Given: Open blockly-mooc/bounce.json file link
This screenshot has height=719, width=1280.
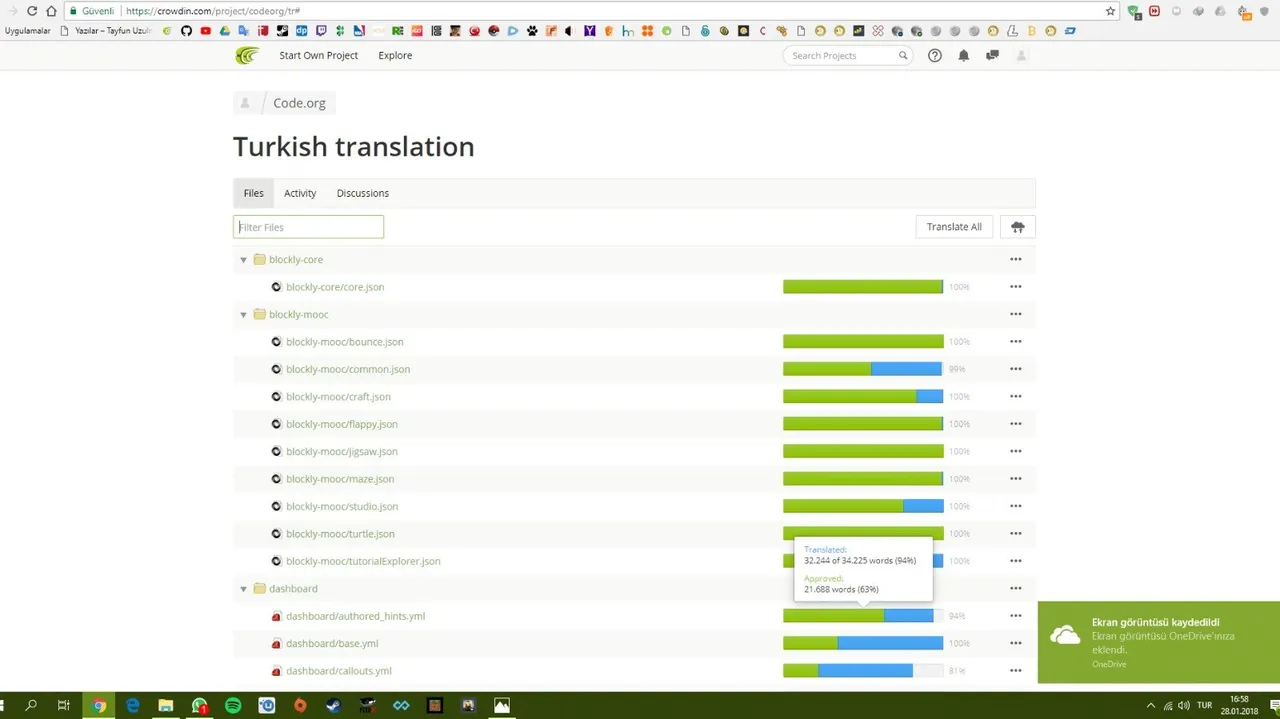Looking at the screenshot, I should point(345,342).
